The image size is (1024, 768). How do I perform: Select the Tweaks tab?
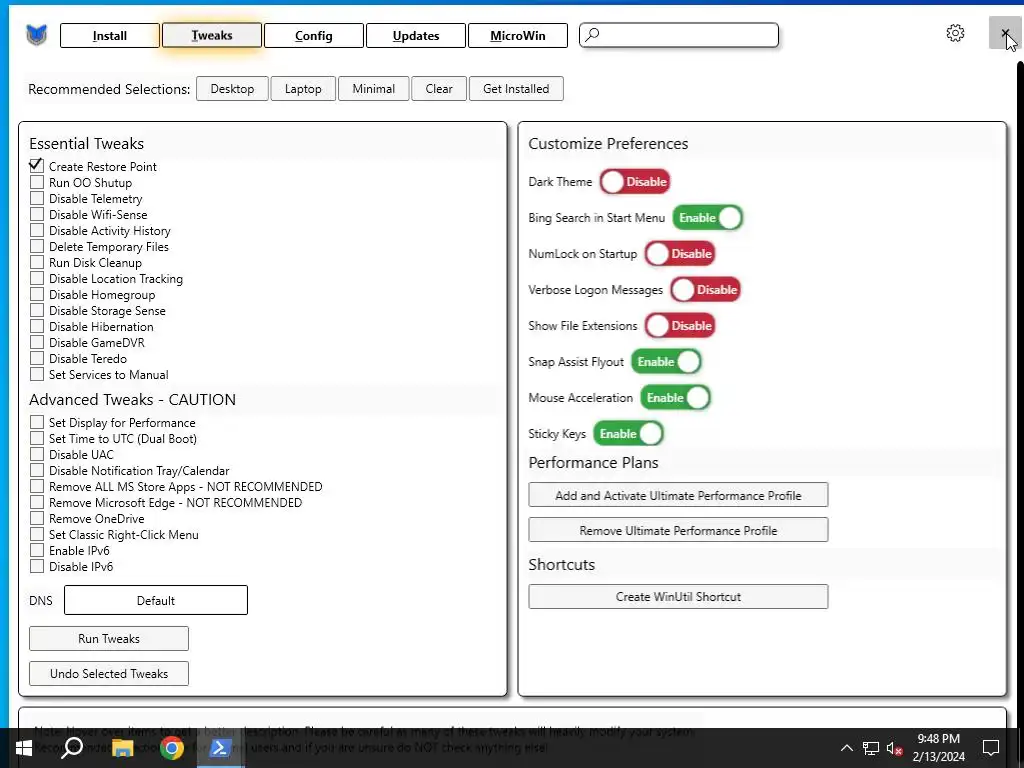point(212,35)
